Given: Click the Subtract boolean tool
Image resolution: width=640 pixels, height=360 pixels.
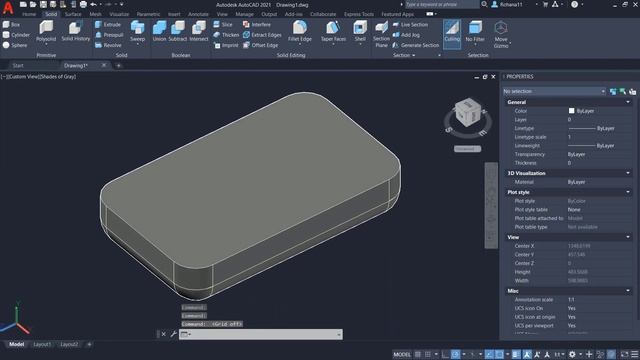Looking at the screenshot, I should (178, 31).
